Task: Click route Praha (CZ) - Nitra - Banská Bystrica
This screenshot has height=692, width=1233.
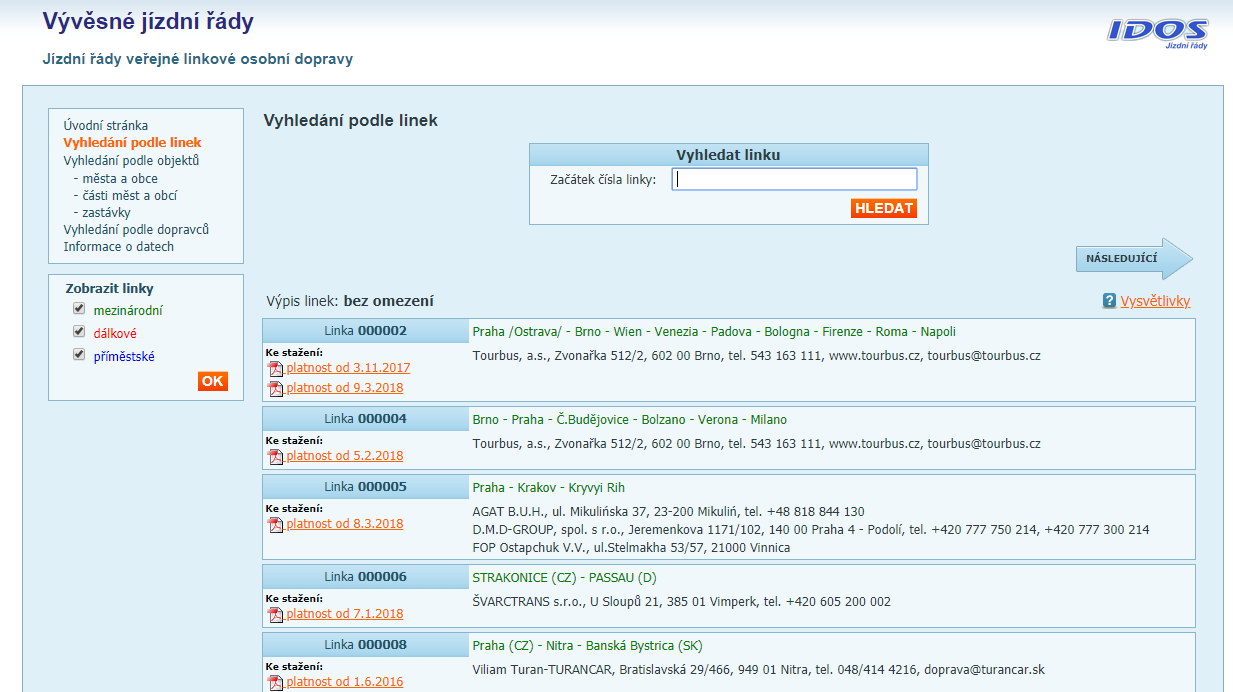Action: pos(587,646)
